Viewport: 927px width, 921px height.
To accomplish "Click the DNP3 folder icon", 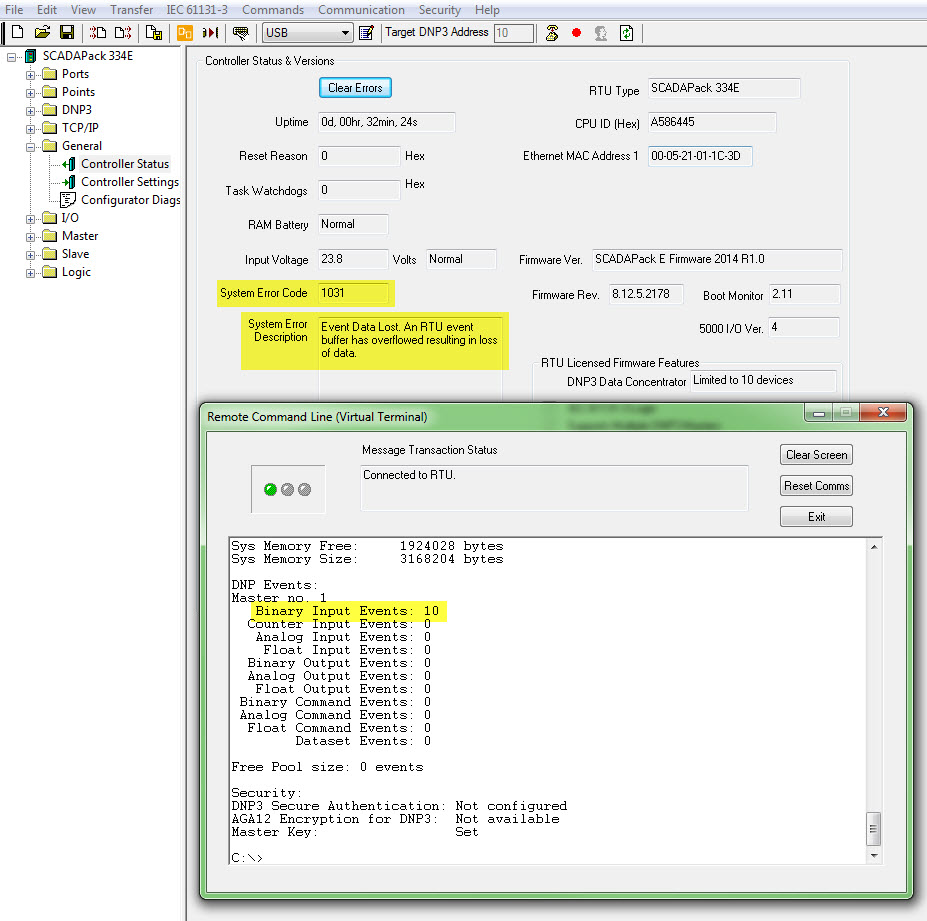I will [x=50, y=110].
